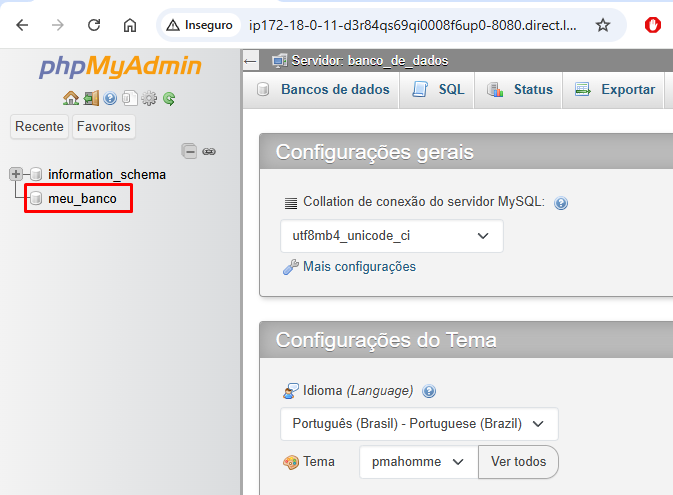Click the server monitor icon in breadcrumb
The width and height of the screenshot is (673, 495).
tap(279, 61)
